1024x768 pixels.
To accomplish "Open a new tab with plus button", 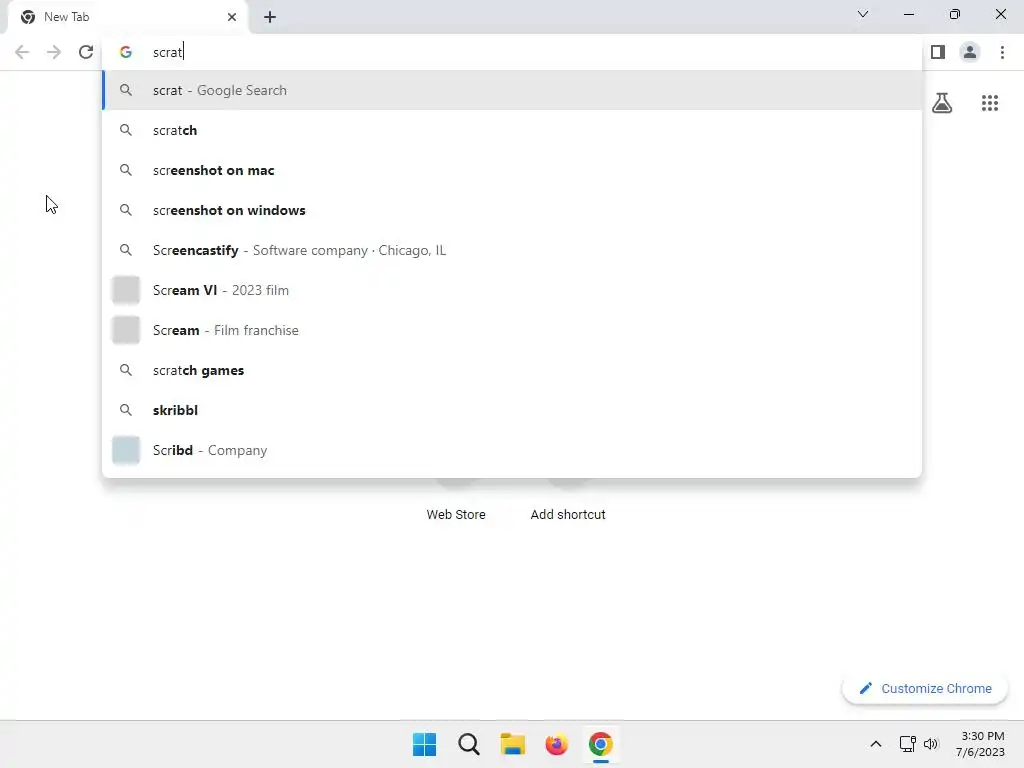I will (270, 17).
